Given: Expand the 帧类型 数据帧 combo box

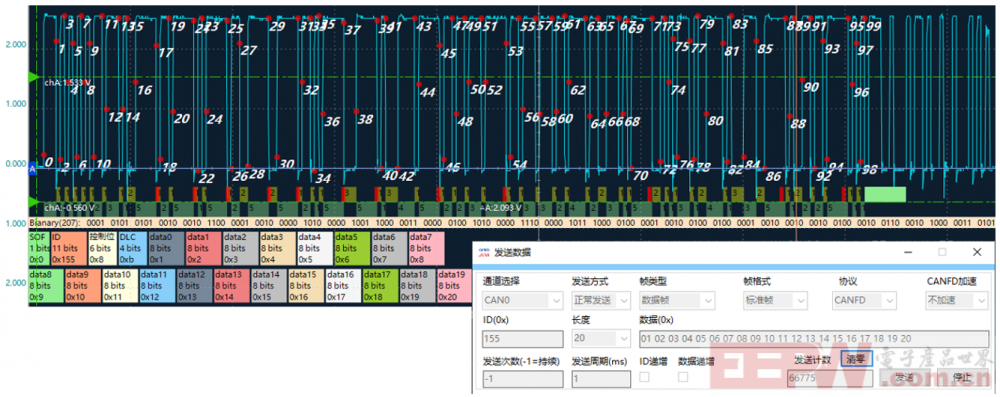Looking at the screenshot, I should 677,300.
